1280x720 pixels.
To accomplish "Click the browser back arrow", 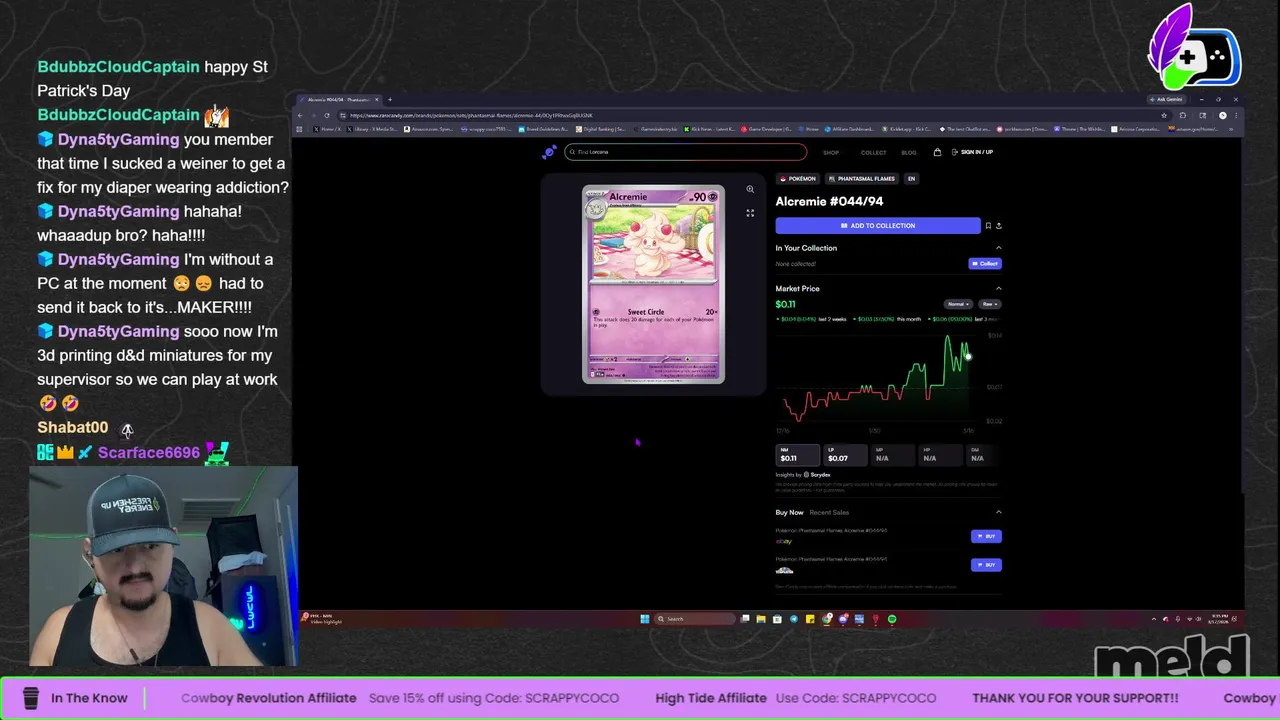I will [x=302, y=115].
